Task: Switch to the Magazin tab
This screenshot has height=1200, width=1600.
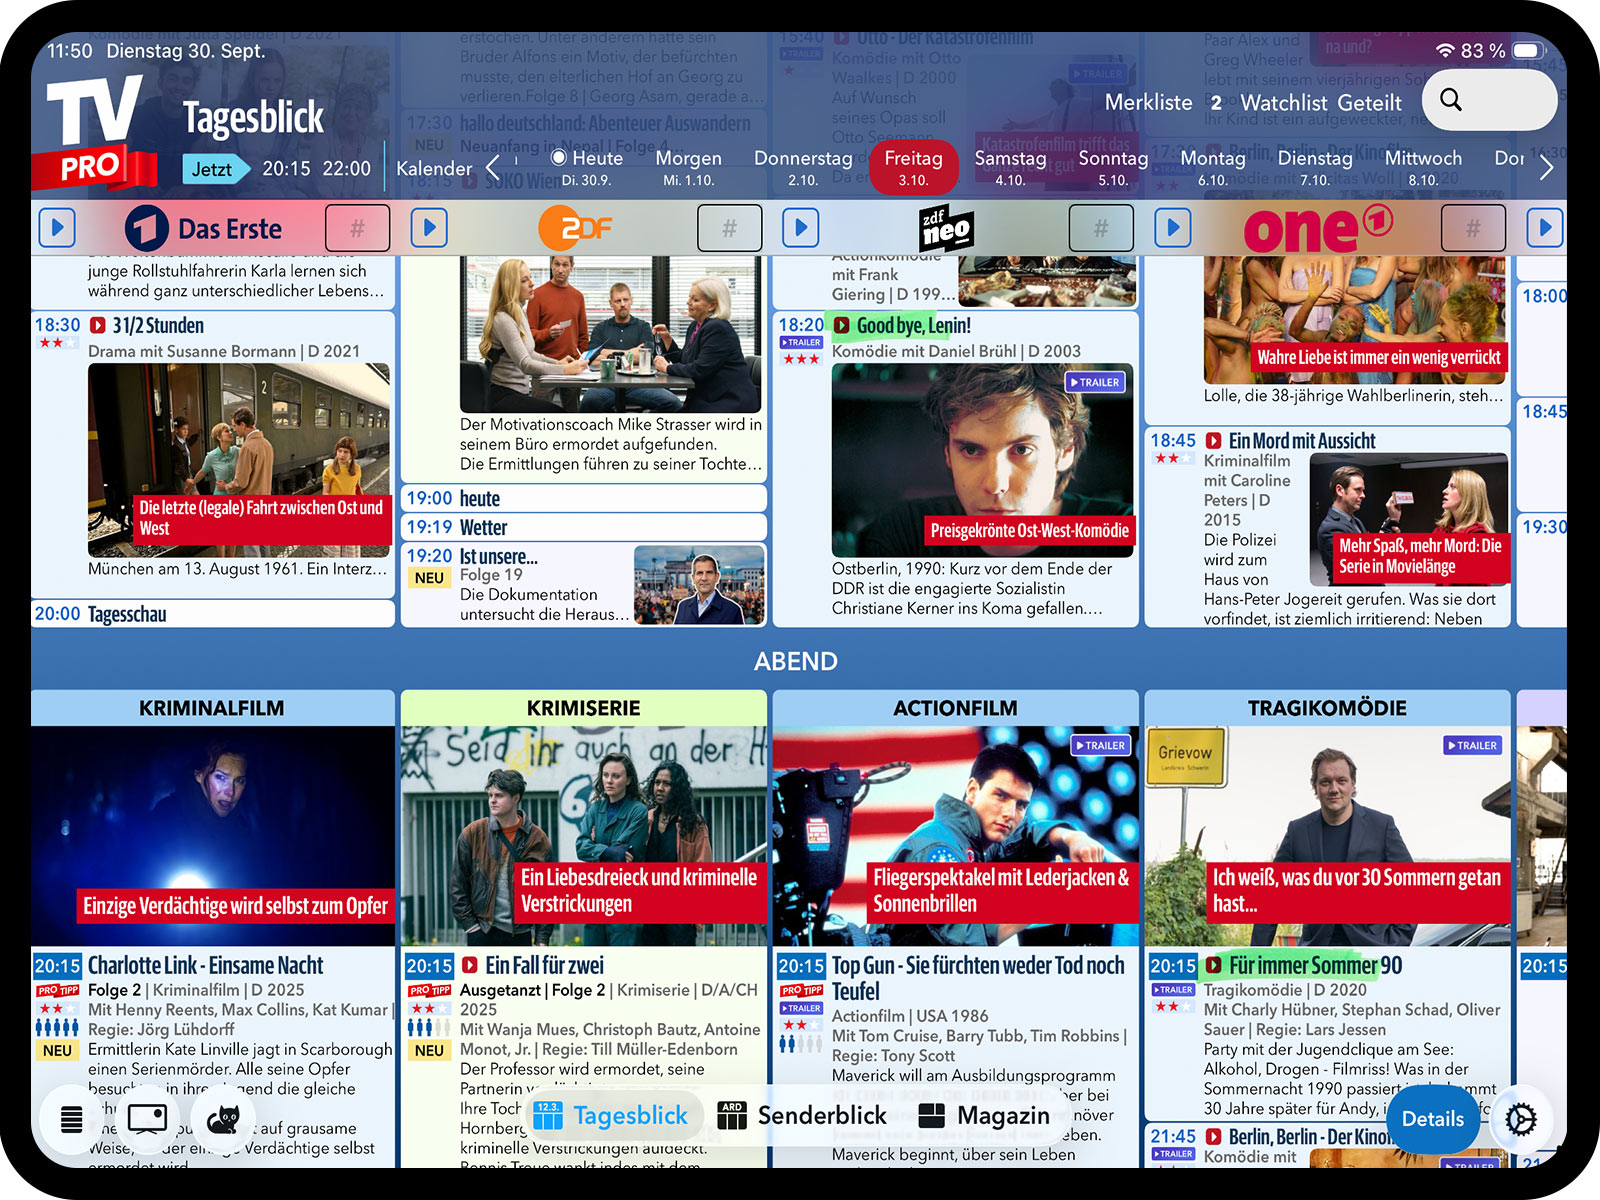Action: (983, 1116)
